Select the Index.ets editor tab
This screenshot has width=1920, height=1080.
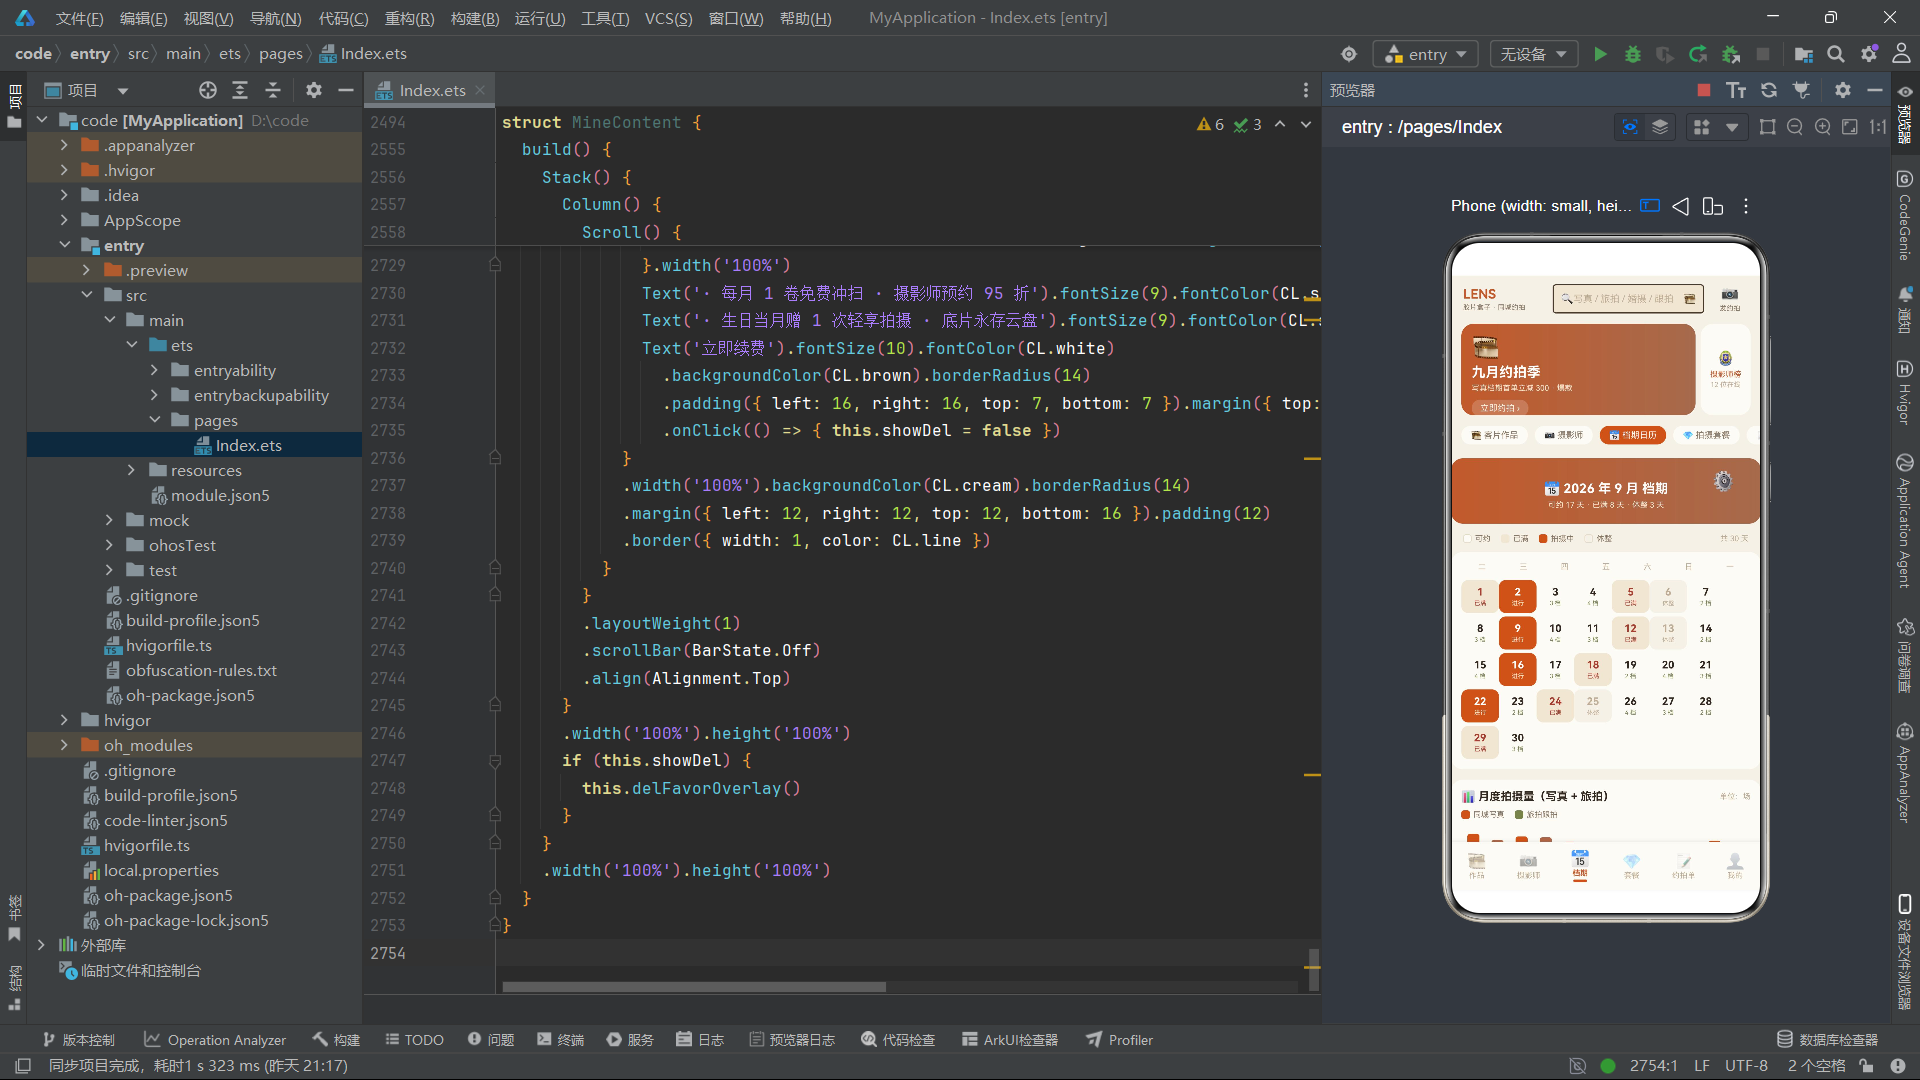click(x=431, y=90)
